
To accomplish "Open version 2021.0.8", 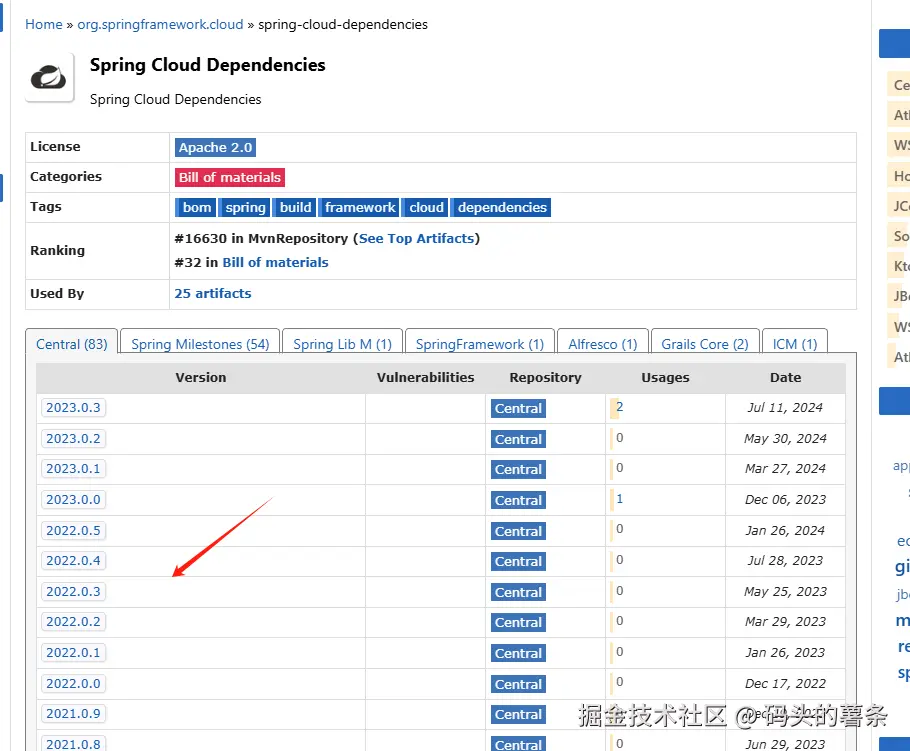I will click(x=73, y=744).
